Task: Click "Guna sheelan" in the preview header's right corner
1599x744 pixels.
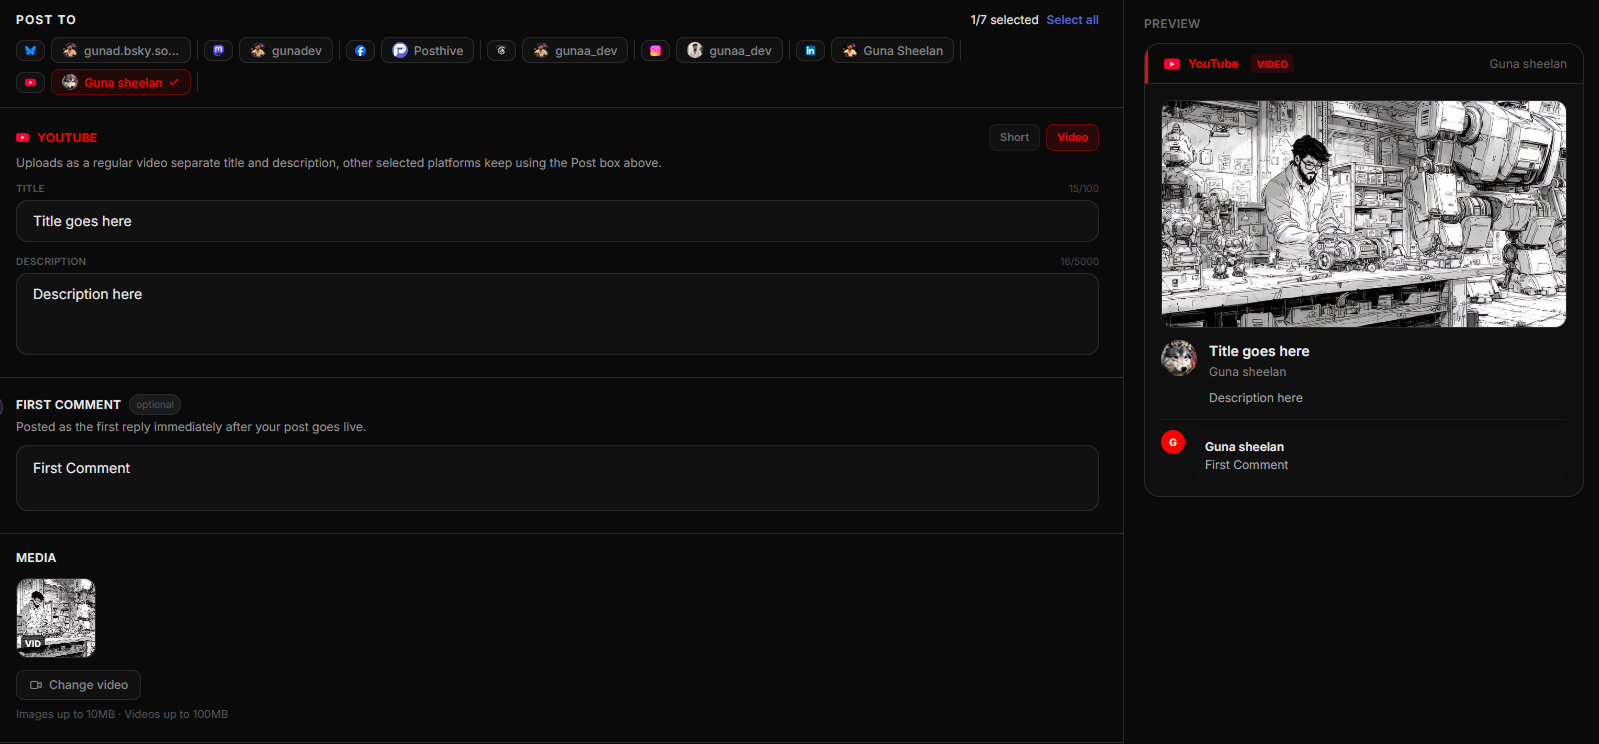Action: 1528,64
